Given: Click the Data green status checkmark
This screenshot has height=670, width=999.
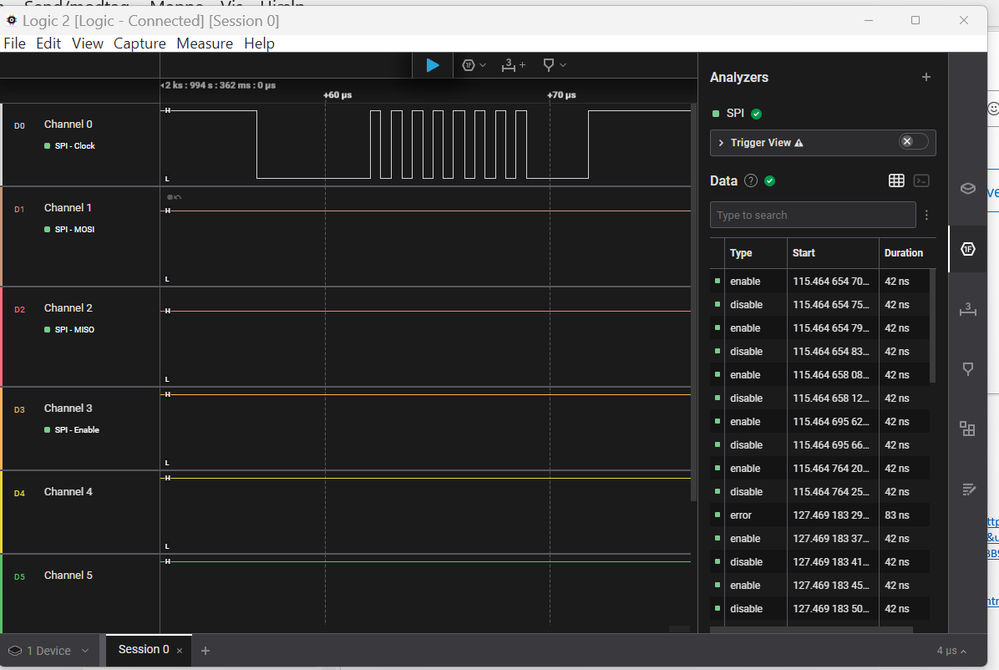Looking at the screenshot, I should point(770,181).
